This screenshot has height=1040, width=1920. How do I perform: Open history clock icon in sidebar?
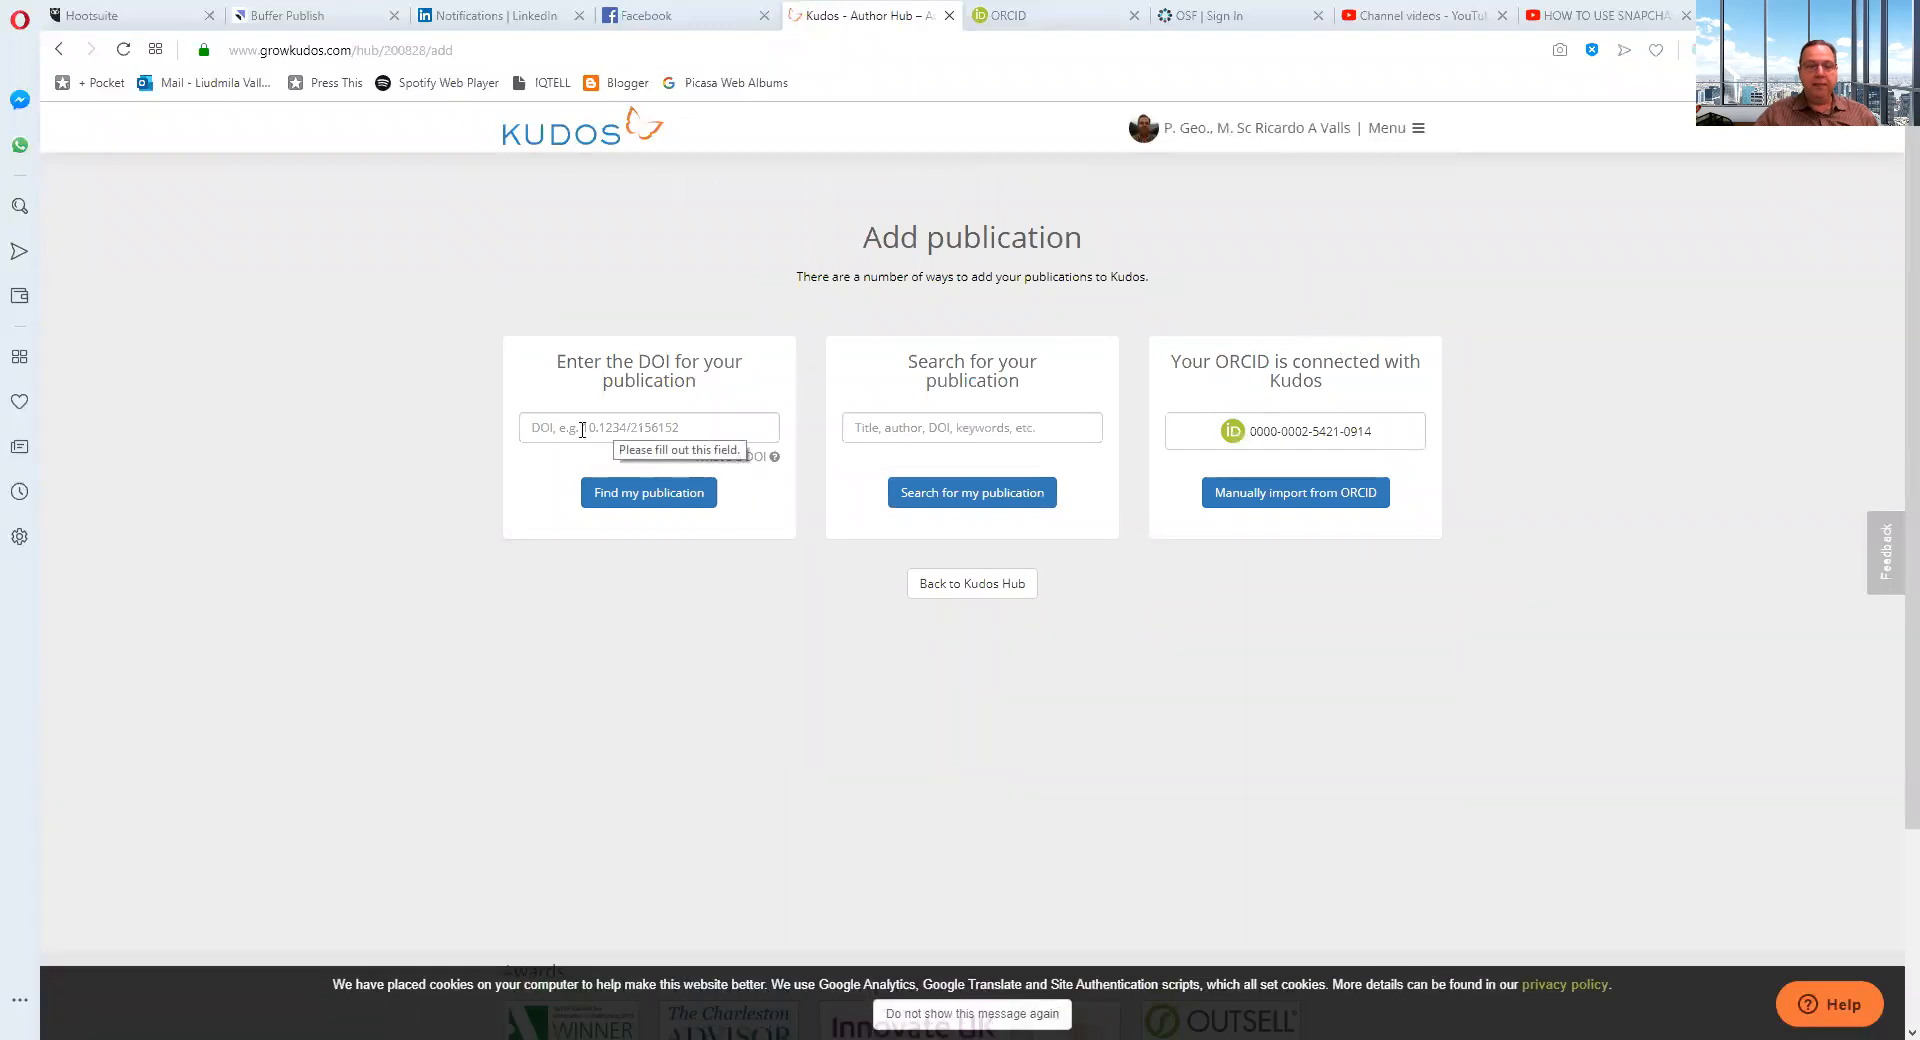pyautogui.click(x=20, y=492)
